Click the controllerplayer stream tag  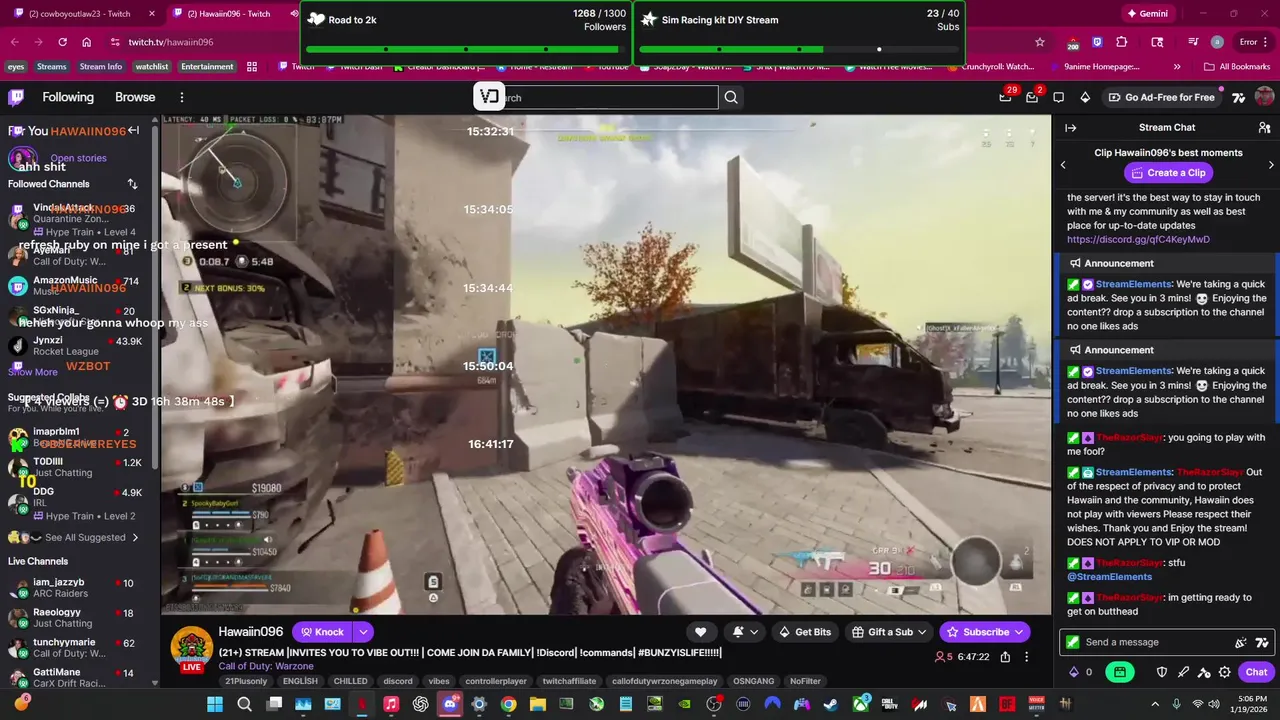pyautogui.click(x=496, y=681)
